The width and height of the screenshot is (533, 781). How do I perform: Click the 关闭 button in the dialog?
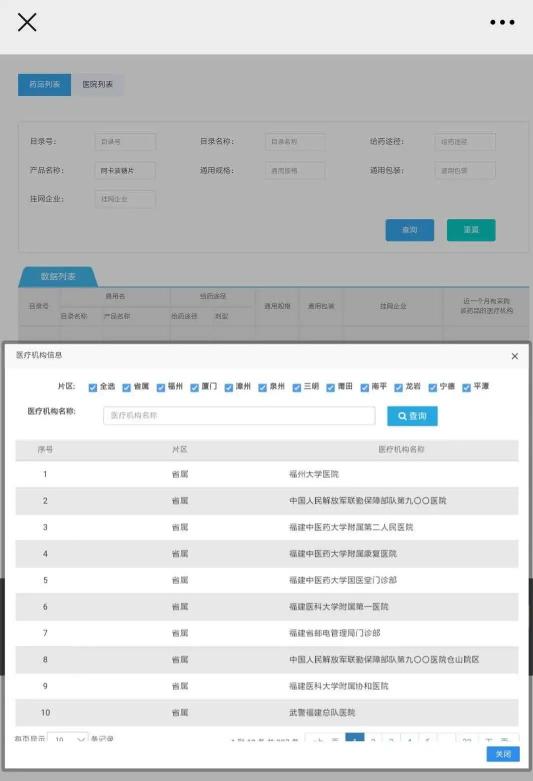click(x=503, y=754)
